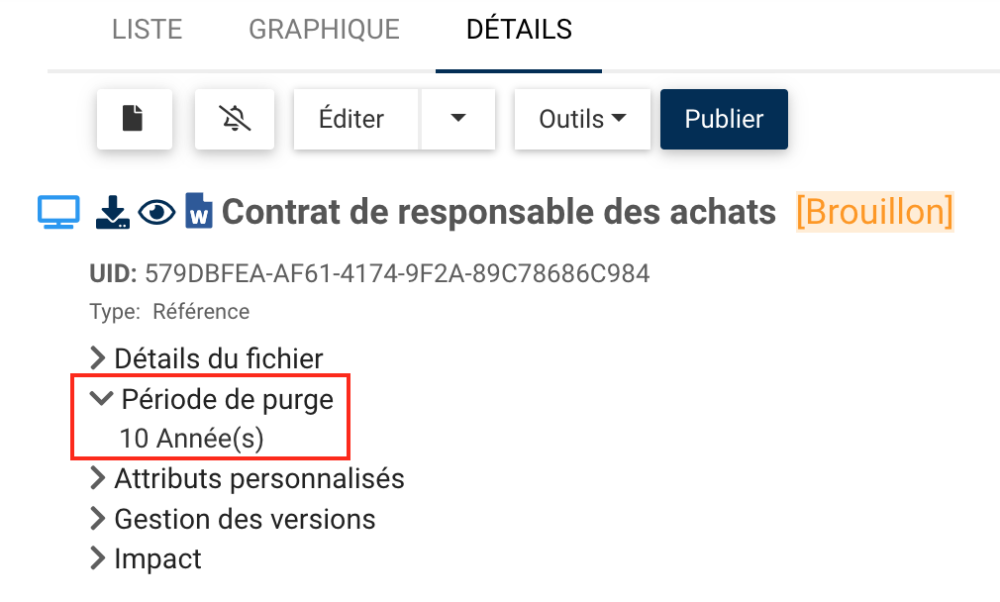
Task: Click the eye preview icon
Action: click(156, 212)
